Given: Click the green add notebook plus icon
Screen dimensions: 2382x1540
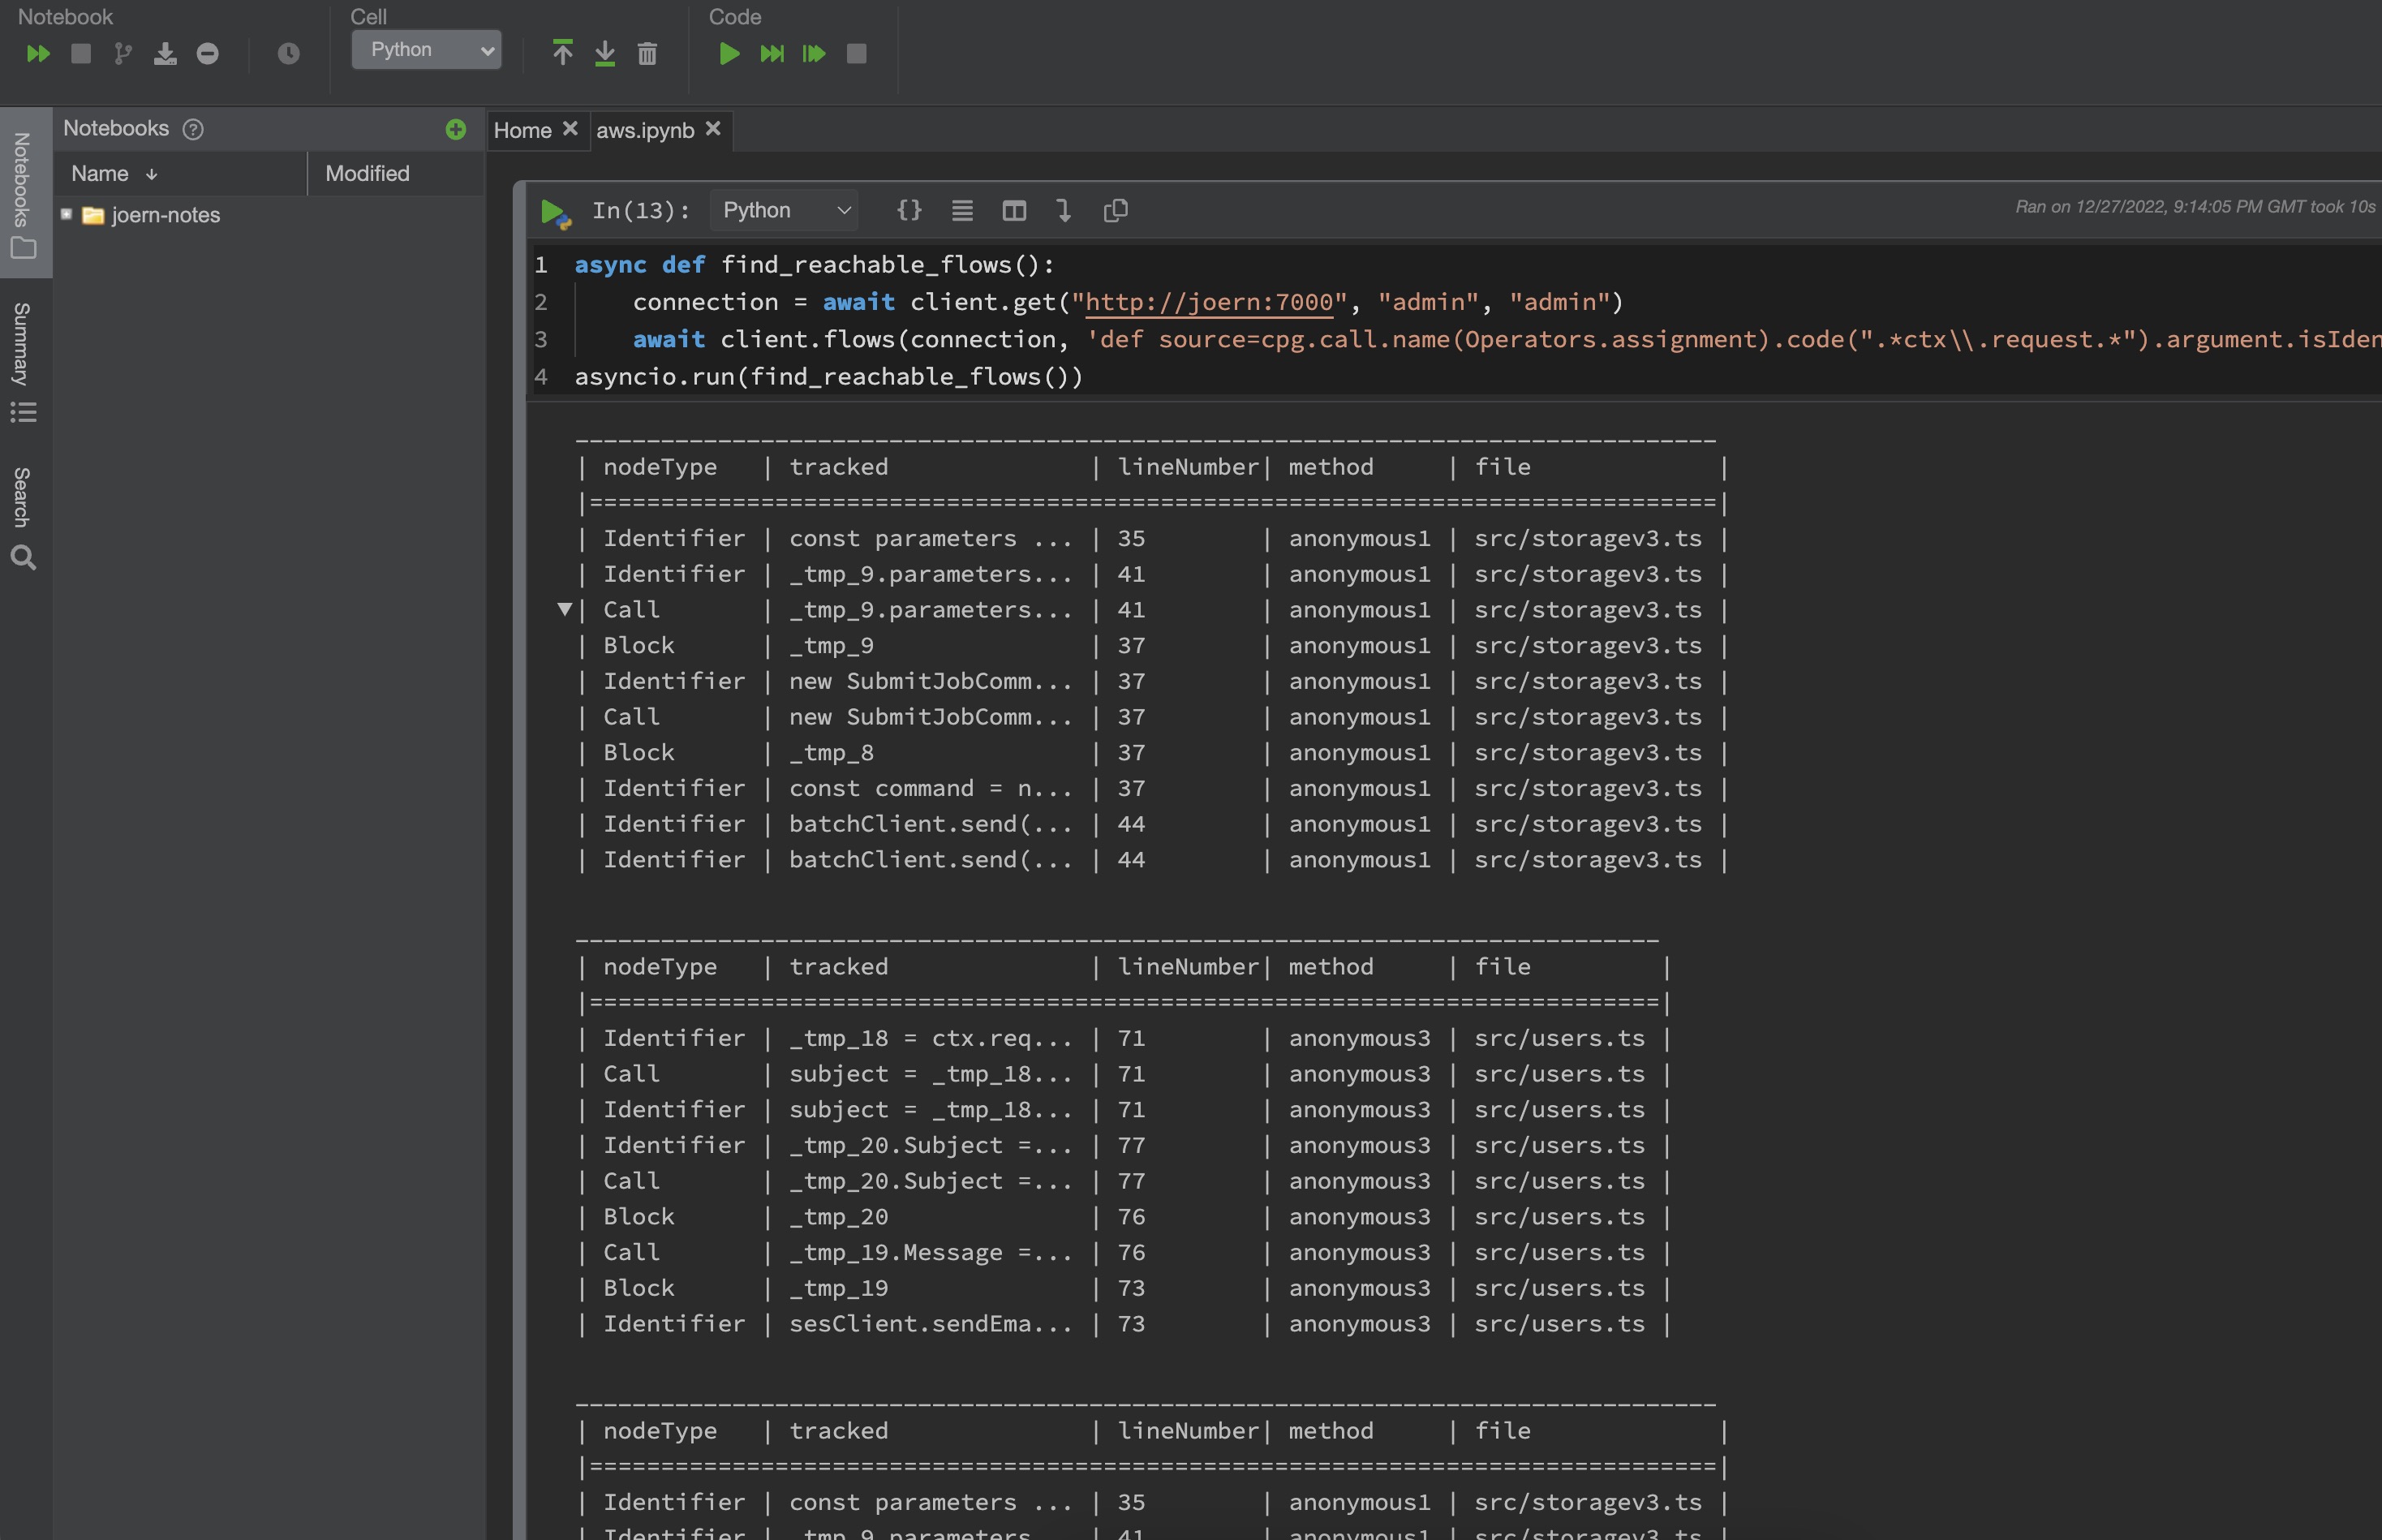Looking at the screenshot, I should 455,129.
